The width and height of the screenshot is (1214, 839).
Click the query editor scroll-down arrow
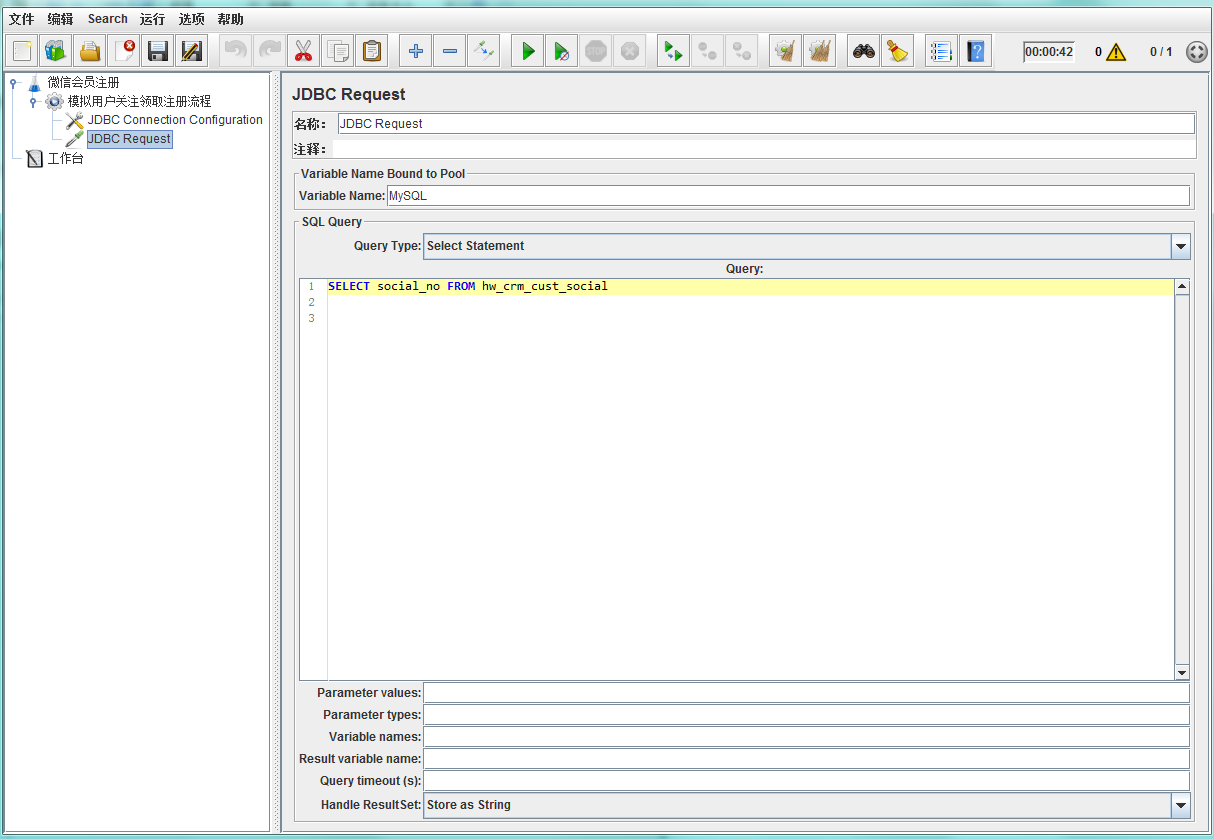(x=1182, y=673)
